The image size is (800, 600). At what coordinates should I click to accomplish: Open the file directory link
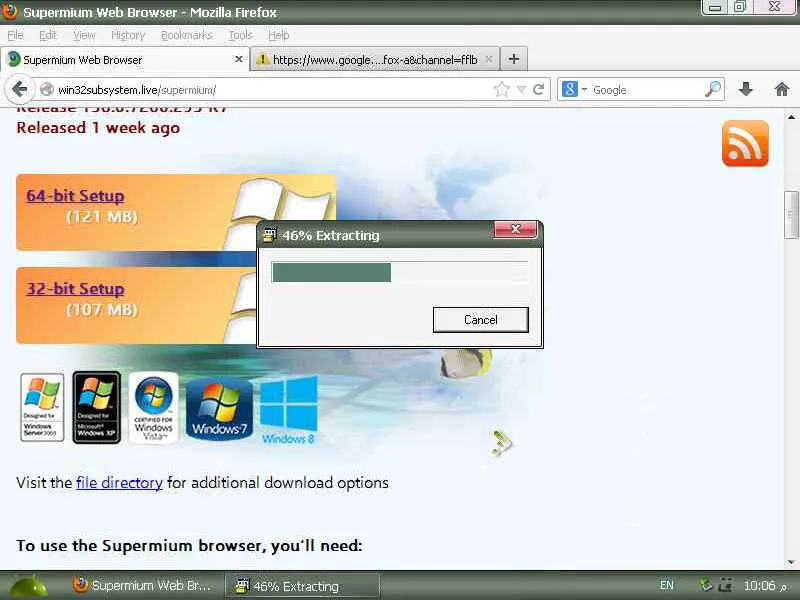pos(119,483)
